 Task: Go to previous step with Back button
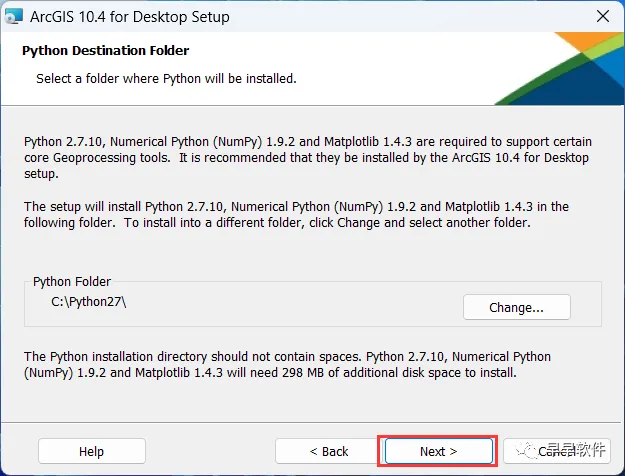(328, 451)
